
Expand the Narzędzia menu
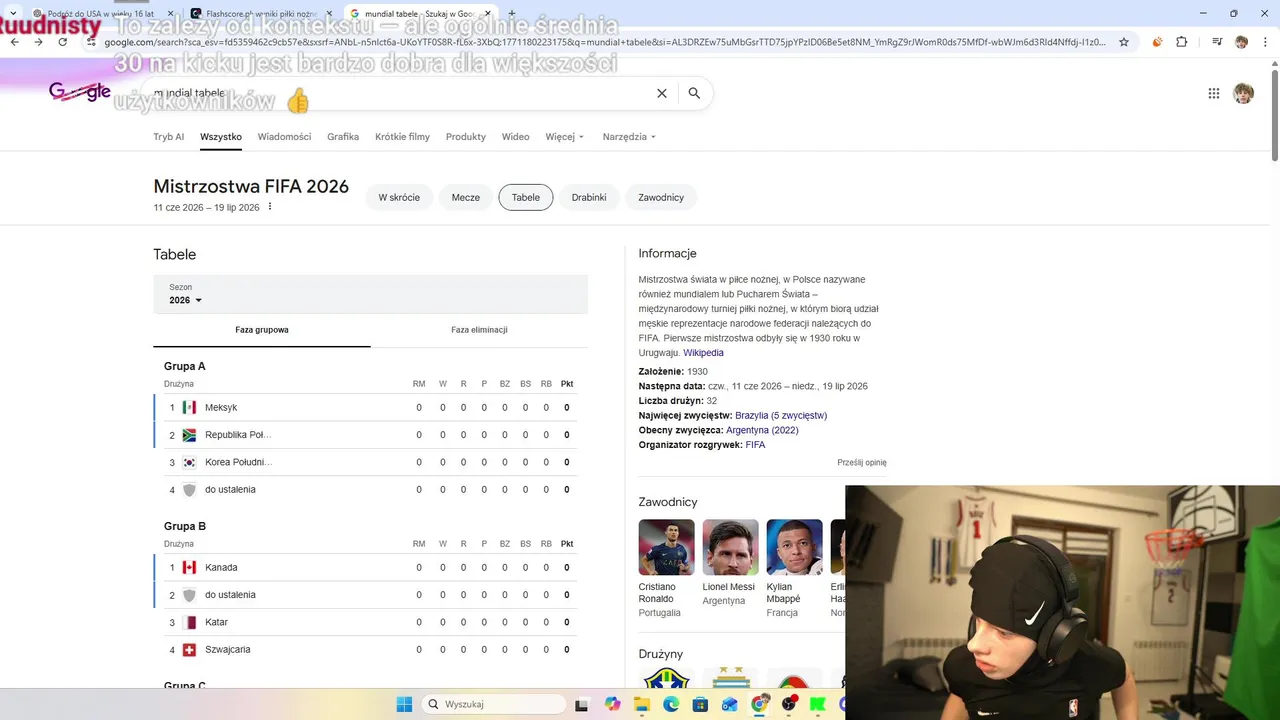click(x=629, y=137)
